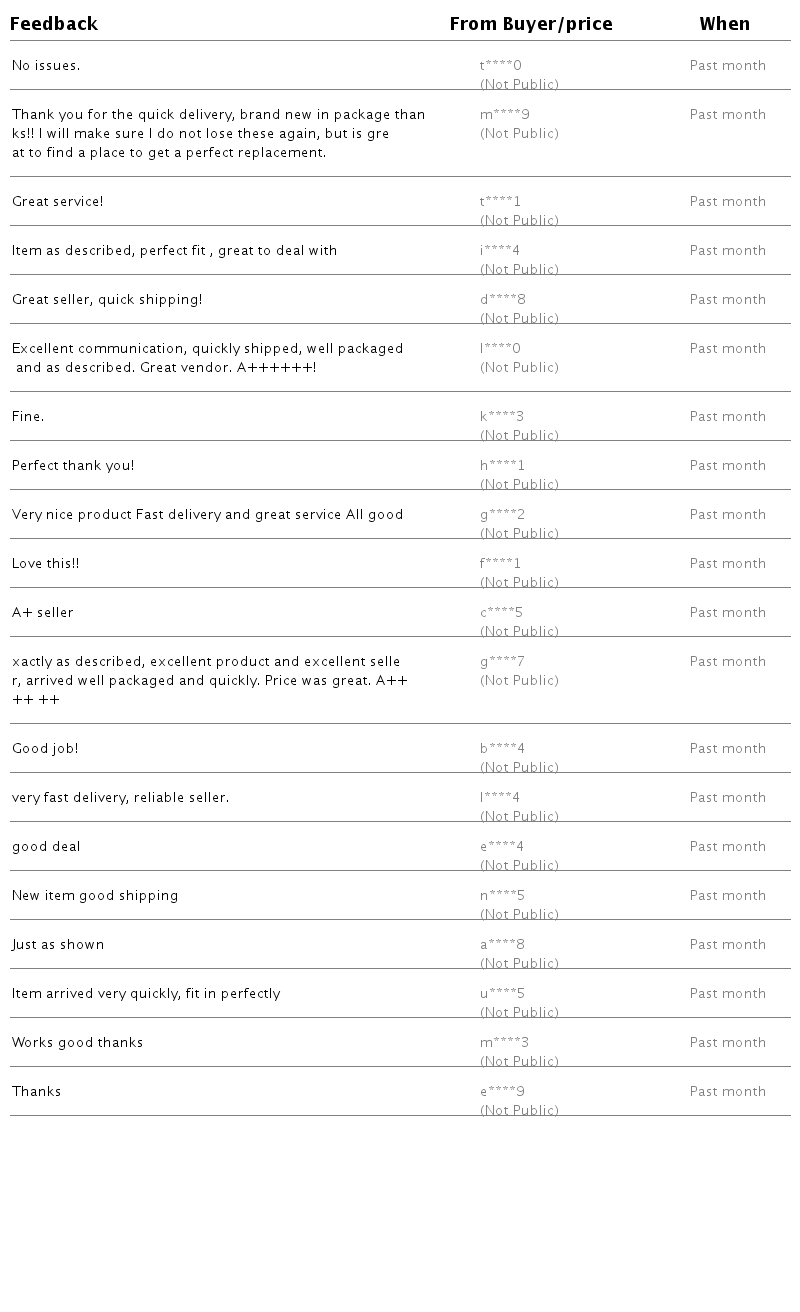Click the From Buyer/price column header
Image resolution: width=800 pixels, height=1312 pixels.
(x=530, y=24)
